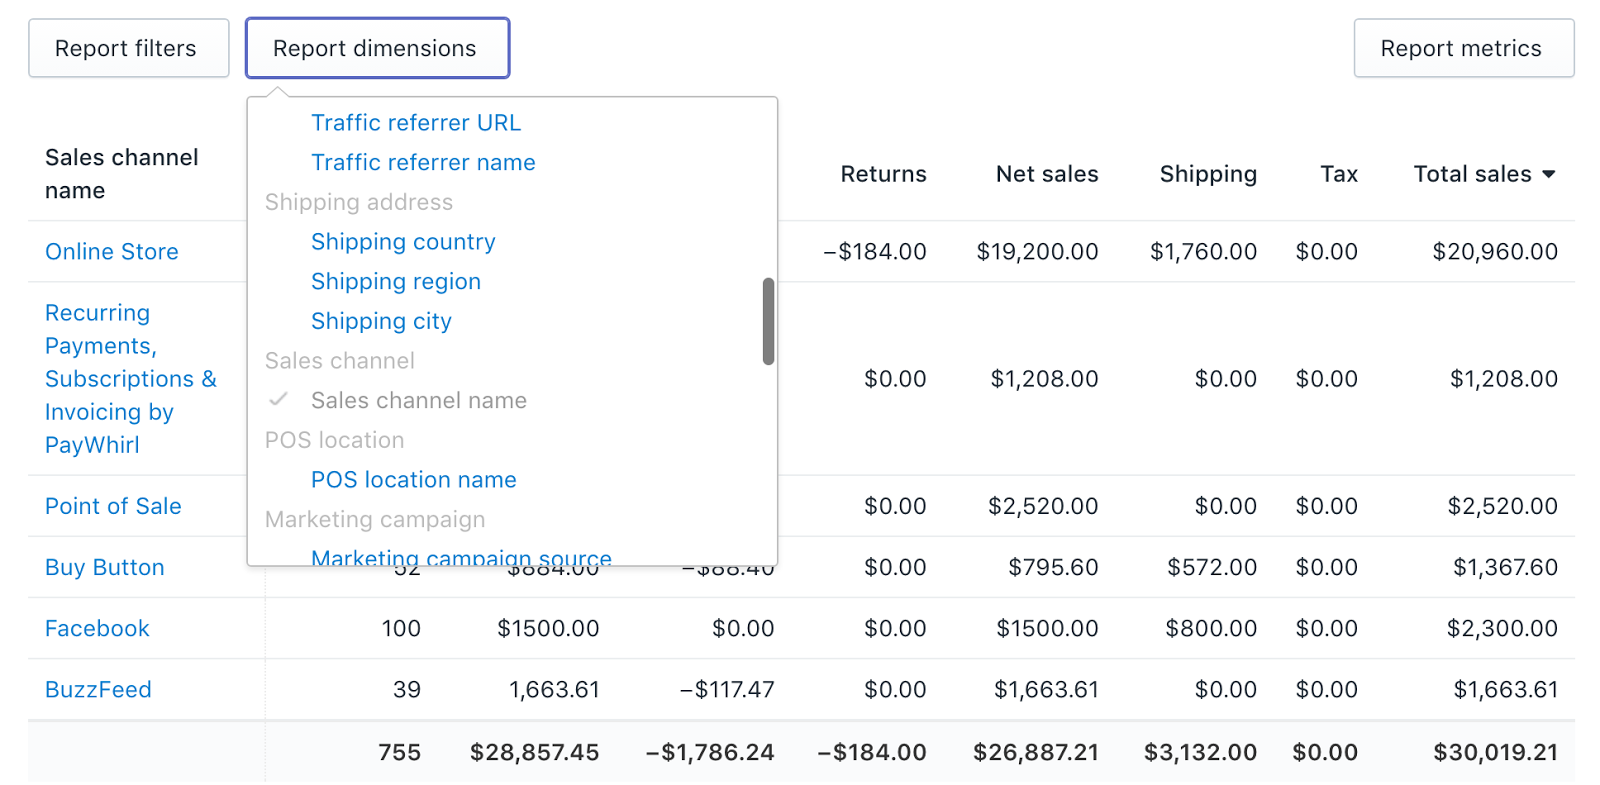Sort by the Net sales column header
Image resolution: width=1600 pixels, height=785 pixels.
(1046, 174)
